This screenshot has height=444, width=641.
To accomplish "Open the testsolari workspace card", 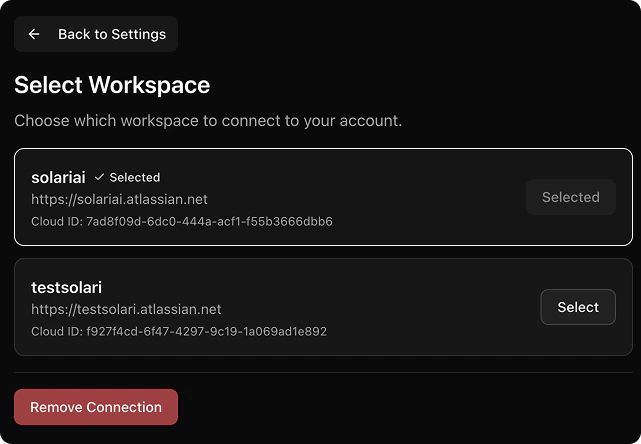I will pos(323,307).
